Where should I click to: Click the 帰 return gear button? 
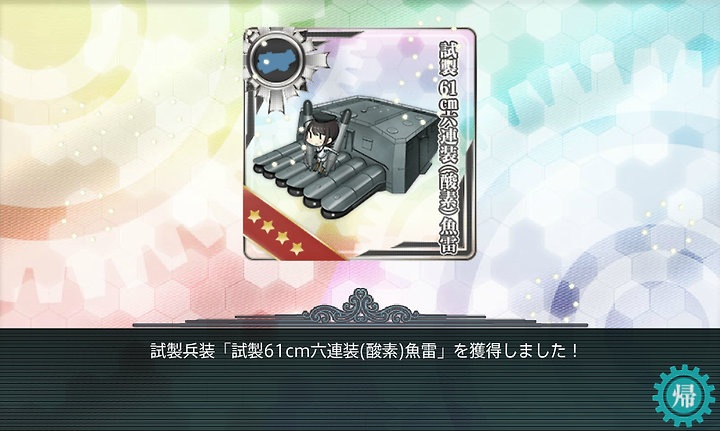pyautogui.click(x=684, y=396)
